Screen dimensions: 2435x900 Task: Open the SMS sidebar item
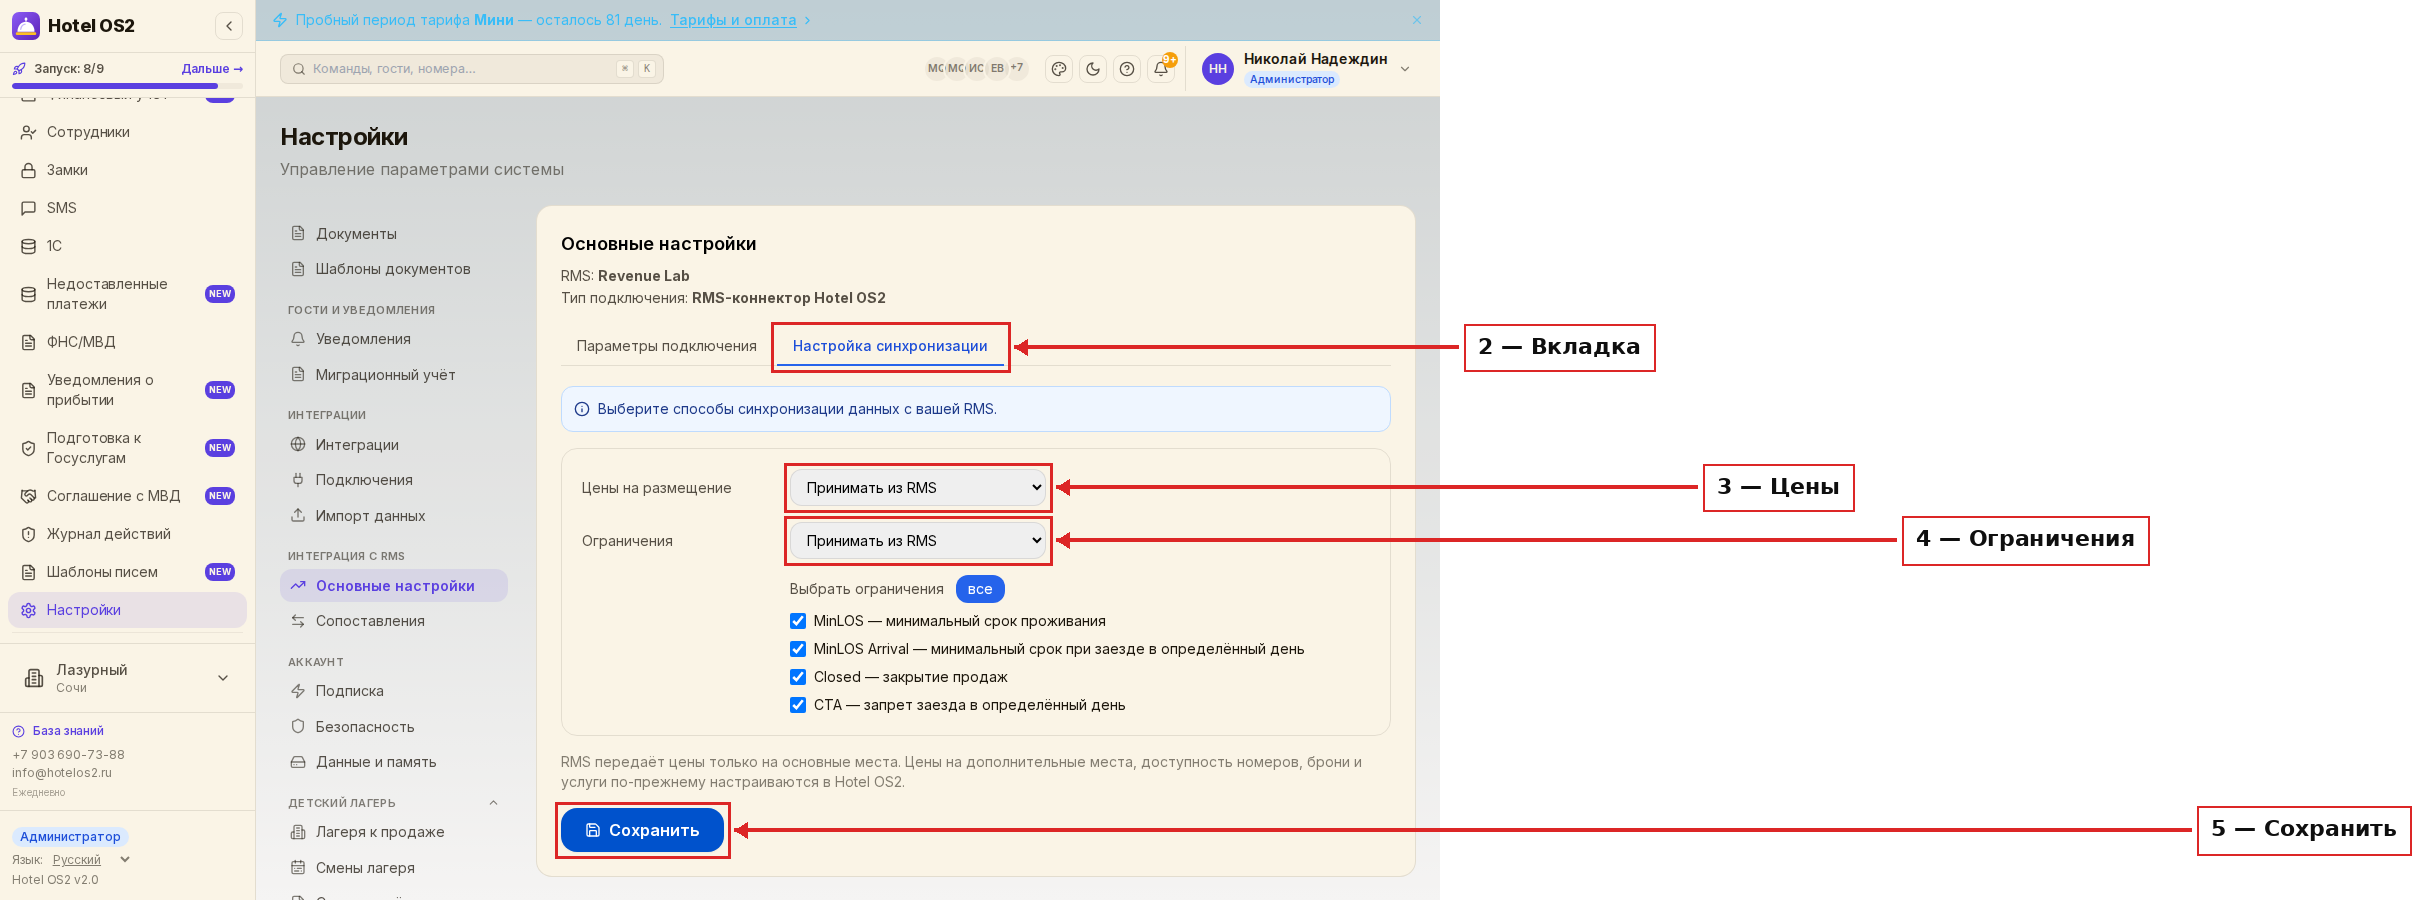[x=127, y=208]
